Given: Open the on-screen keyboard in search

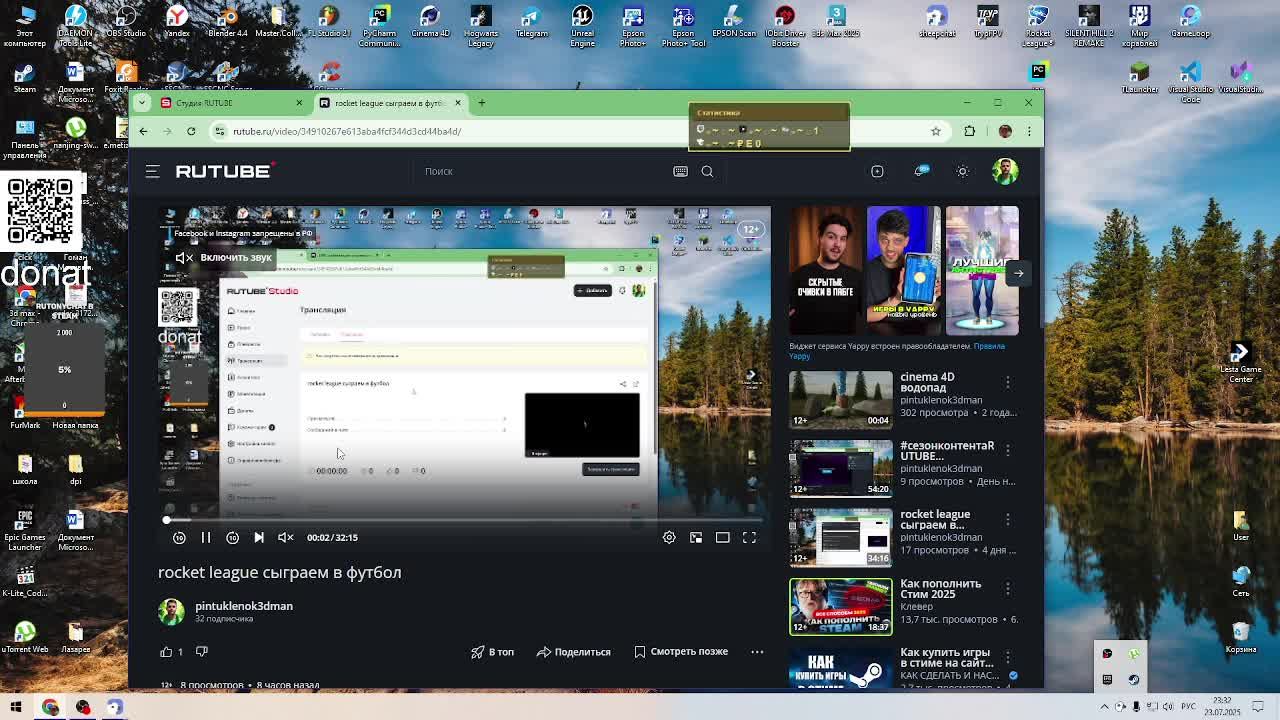Looking at the screenshot, I should point(680,171).
